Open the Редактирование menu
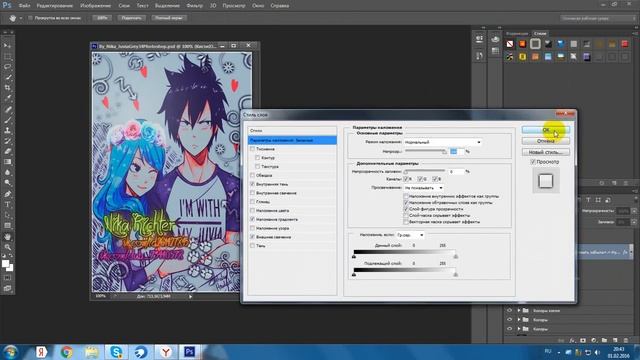This screenshot has height=360, width=640. coord(55,6)
